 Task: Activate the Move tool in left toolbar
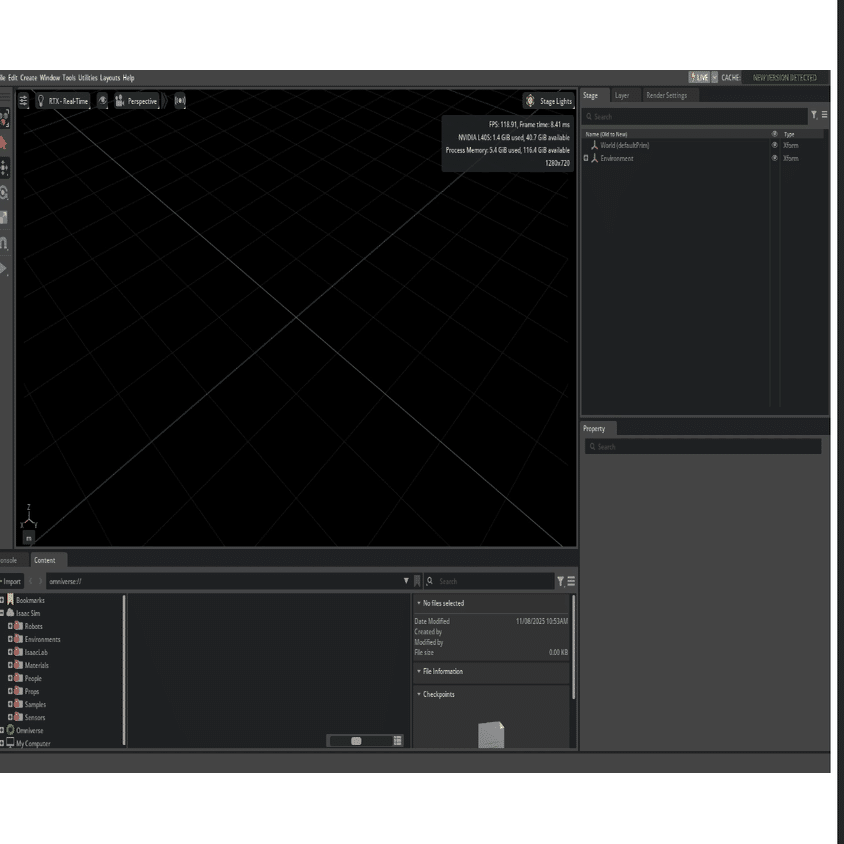coord(4,167)
